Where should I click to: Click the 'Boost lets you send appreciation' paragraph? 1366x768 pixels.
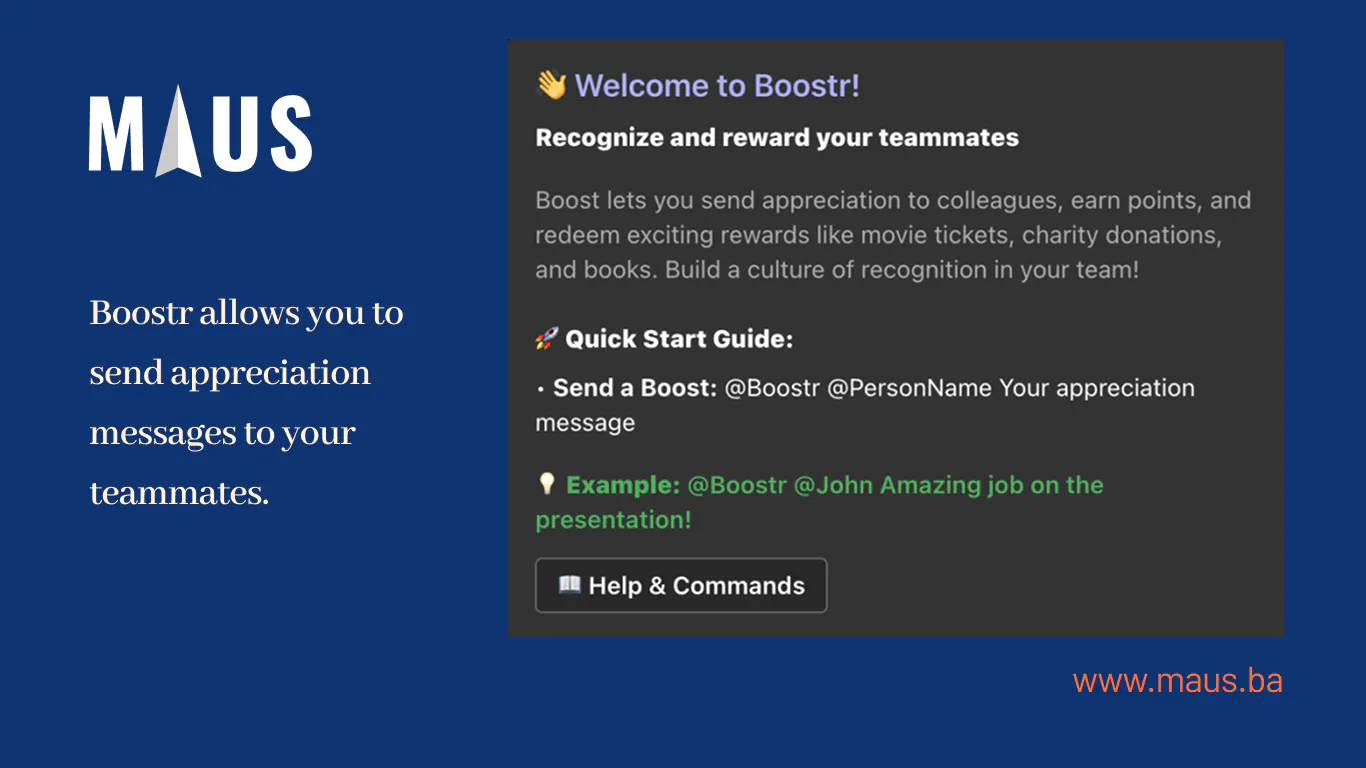(x=893, y=235)
